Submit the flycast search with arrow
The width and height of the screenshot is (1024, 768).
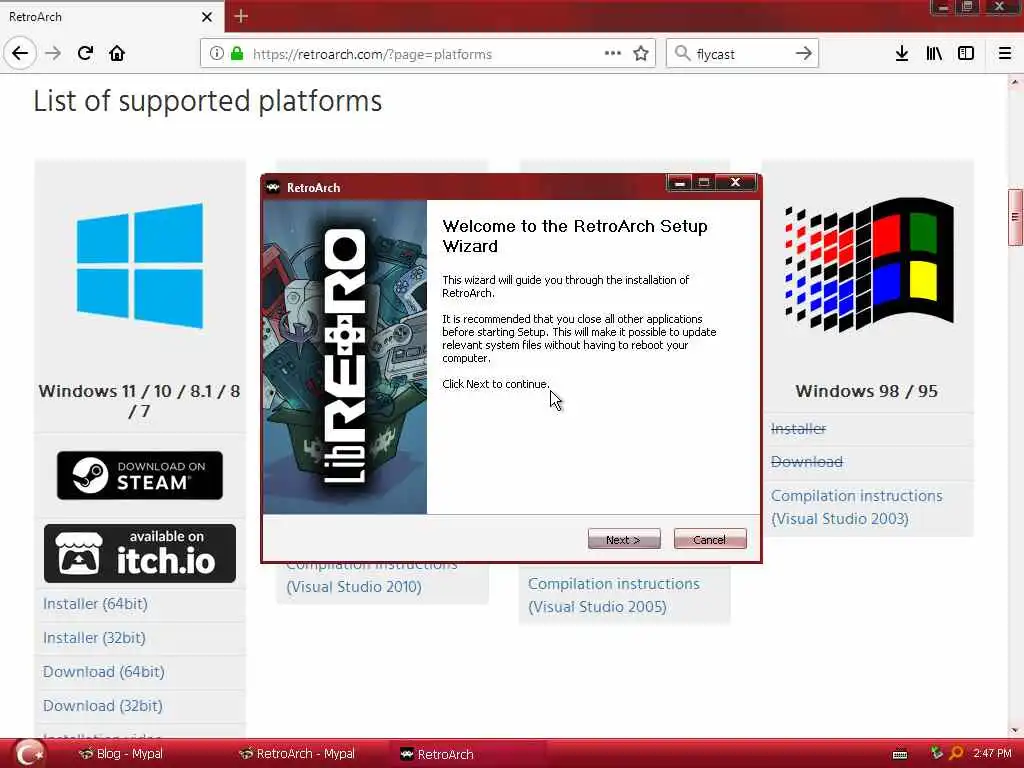tap(804, 53)
